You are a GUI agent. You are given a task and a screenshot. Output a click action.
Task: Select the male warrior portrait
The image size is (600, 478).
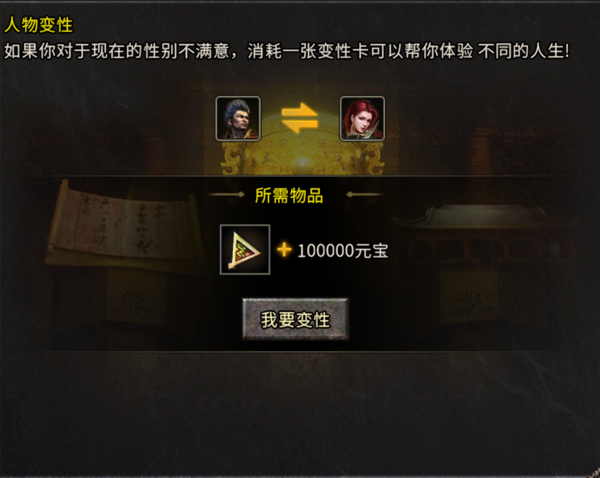click(x=238, y=119)
